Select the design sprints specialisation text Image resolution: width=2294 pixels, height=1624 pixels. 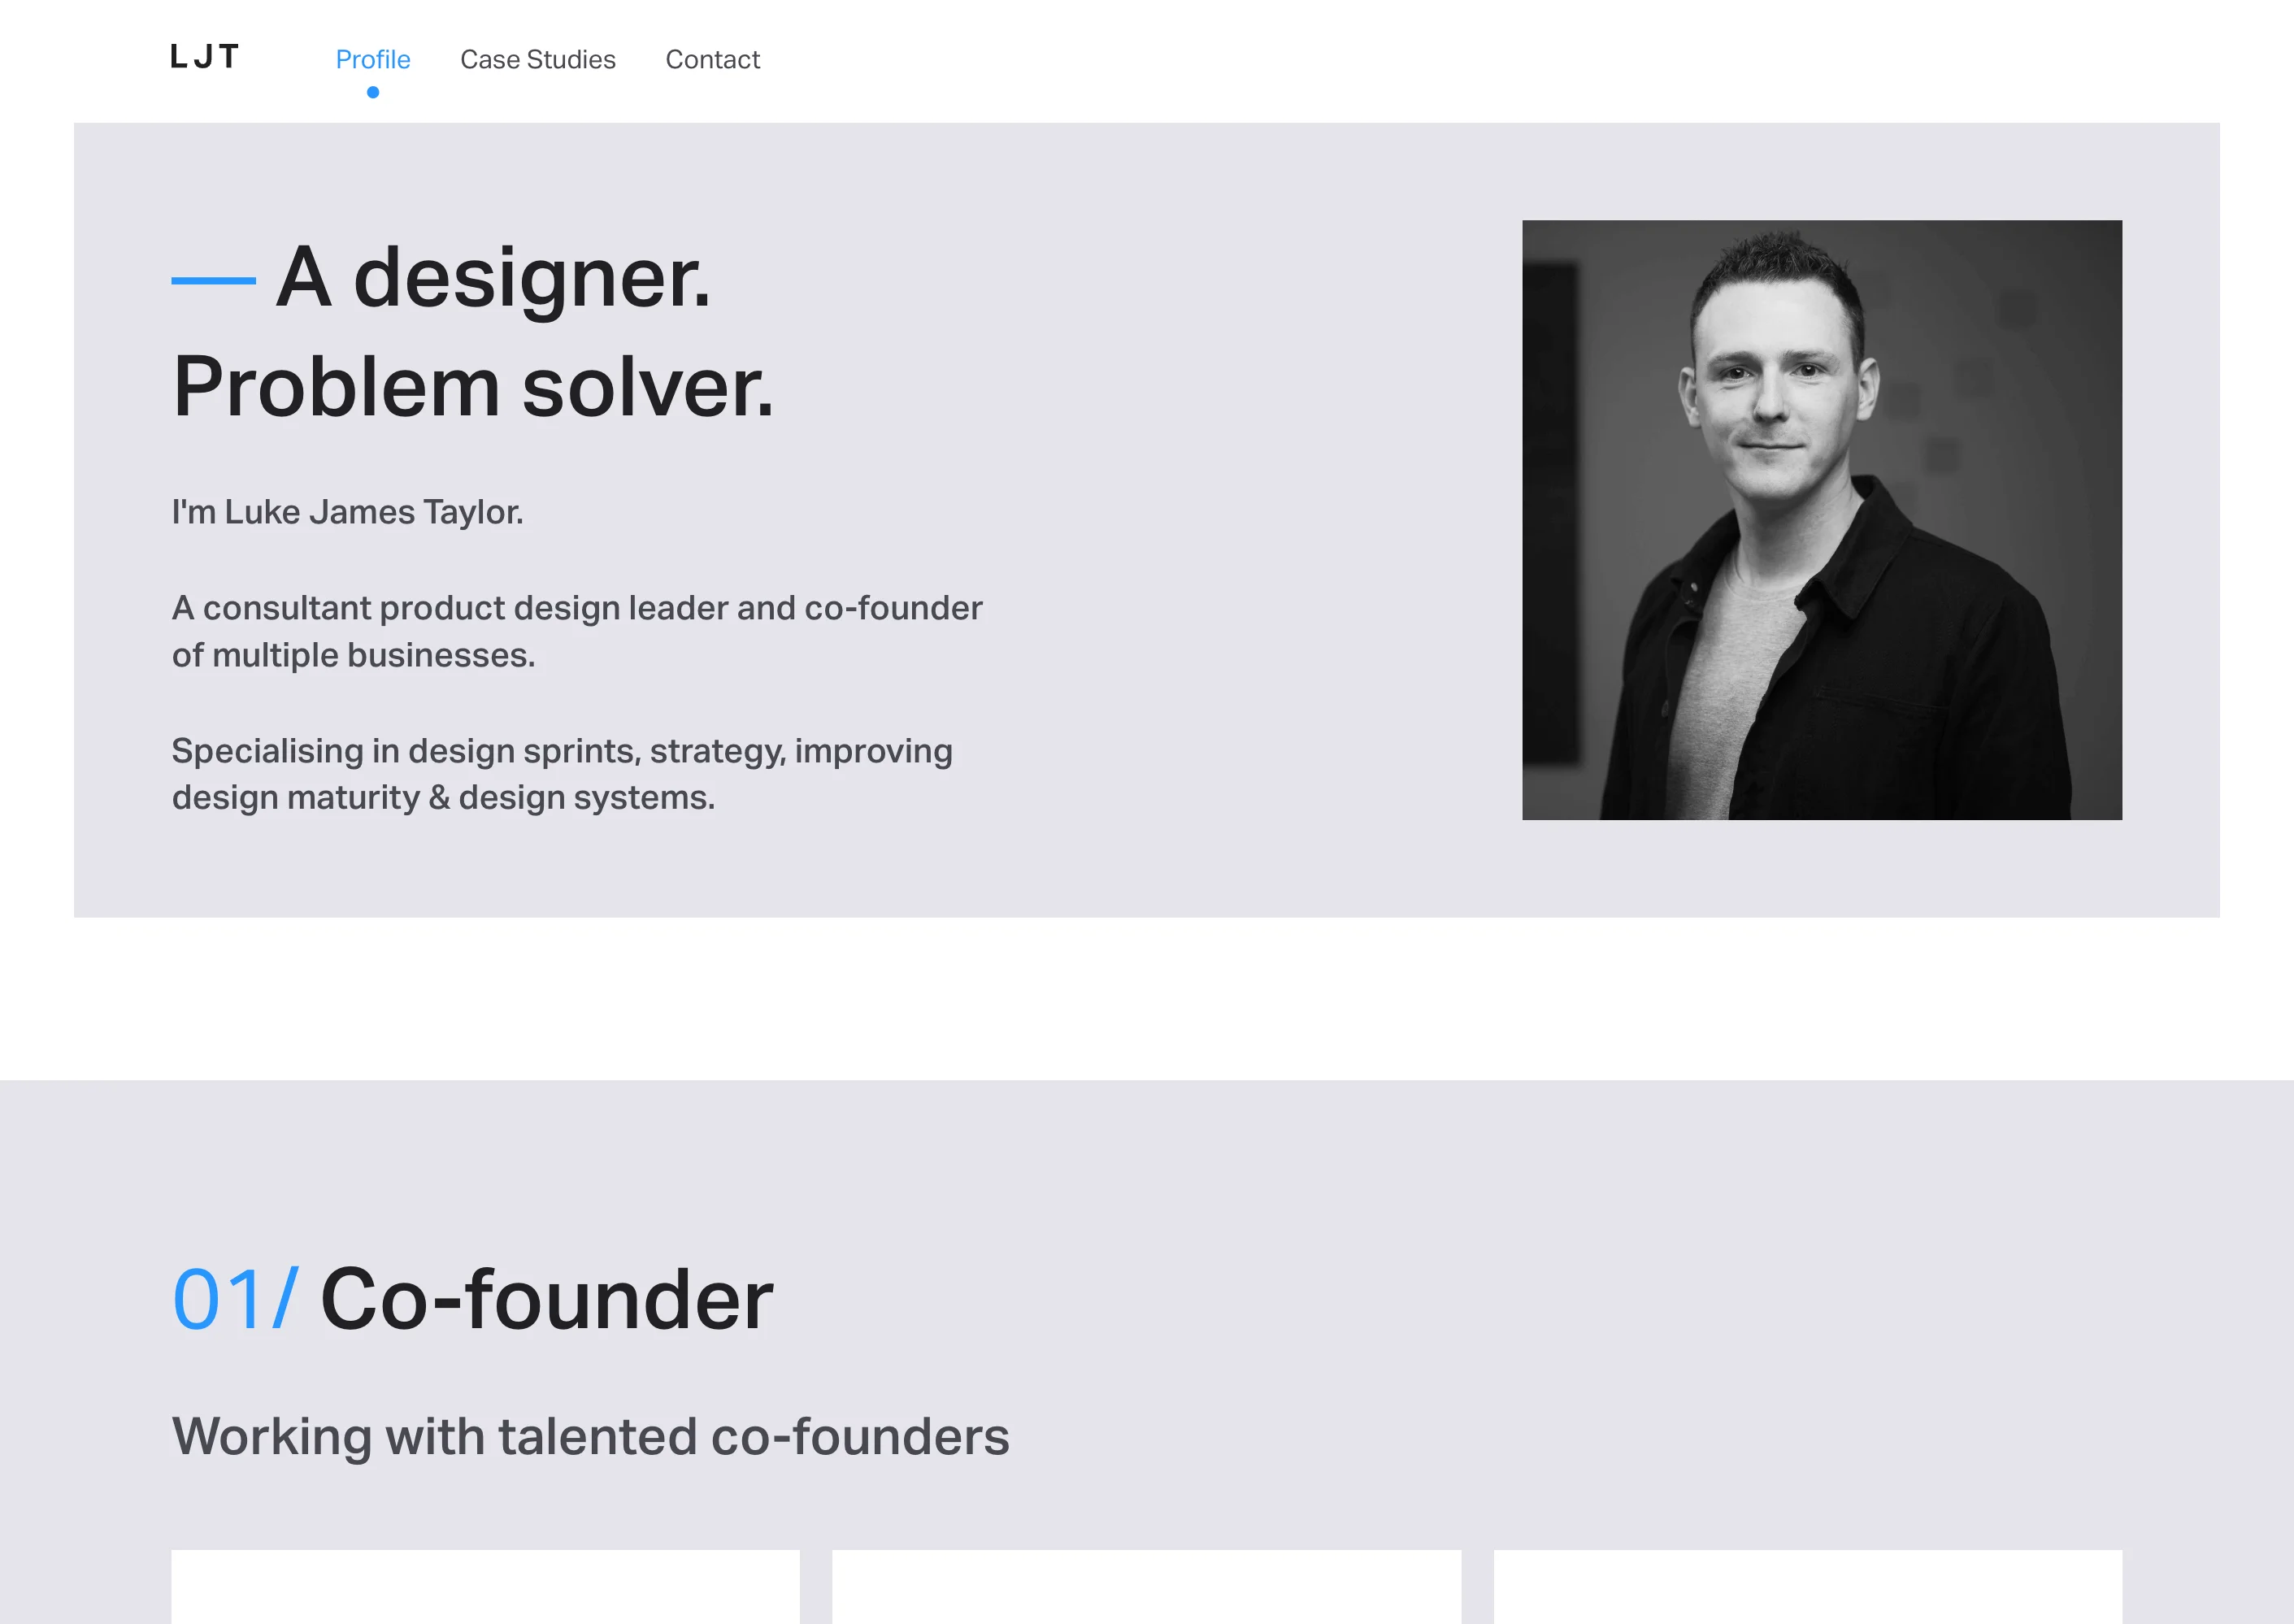pyautogui.click(x=562, y=773)
